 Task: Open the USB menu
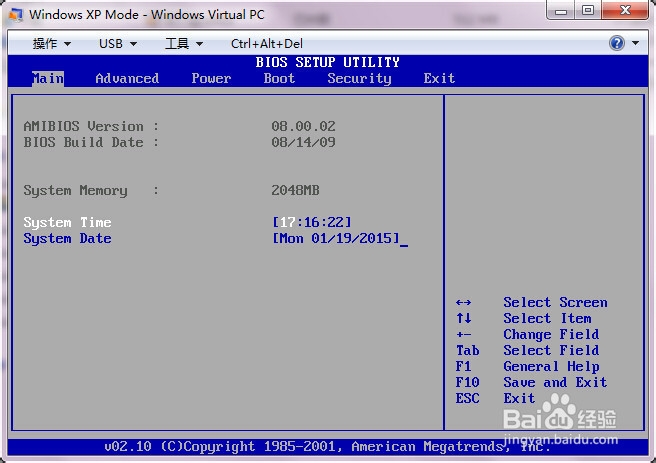tap(118, 43)
